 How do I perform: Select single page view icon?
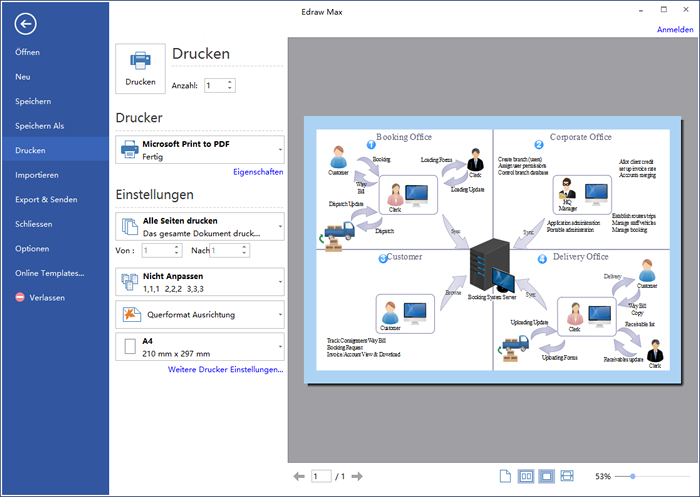[505, 477]
